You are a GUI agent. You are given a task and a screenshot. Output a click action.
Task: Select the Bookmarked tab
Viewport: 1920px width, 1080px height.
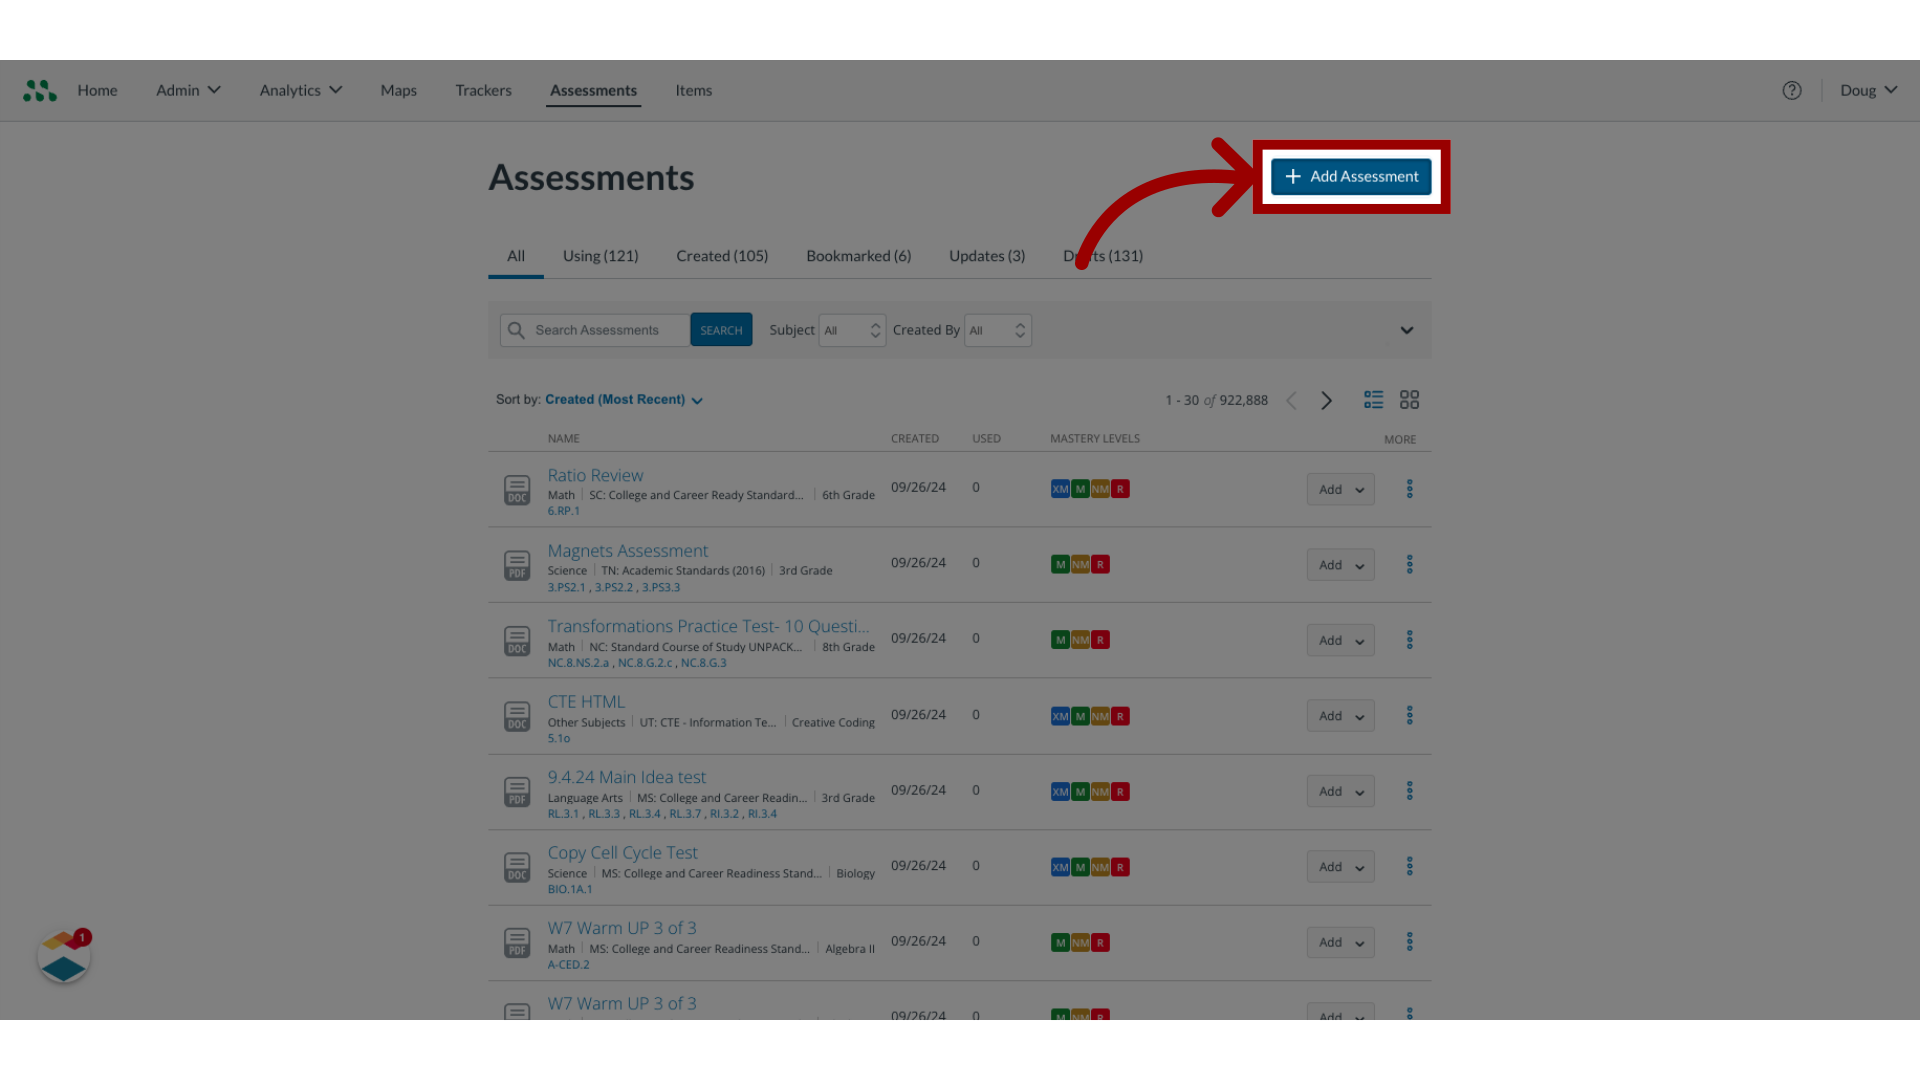tap(858, 256)
